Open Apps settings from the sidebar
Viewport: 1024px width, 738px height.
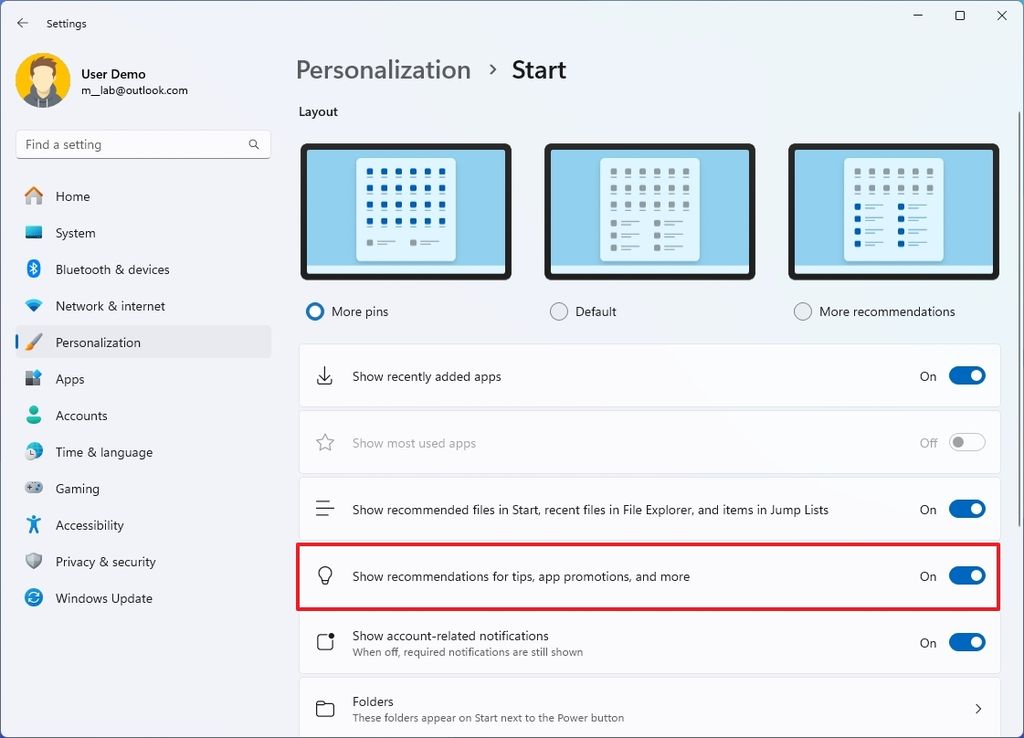click(x=70, y=378)
